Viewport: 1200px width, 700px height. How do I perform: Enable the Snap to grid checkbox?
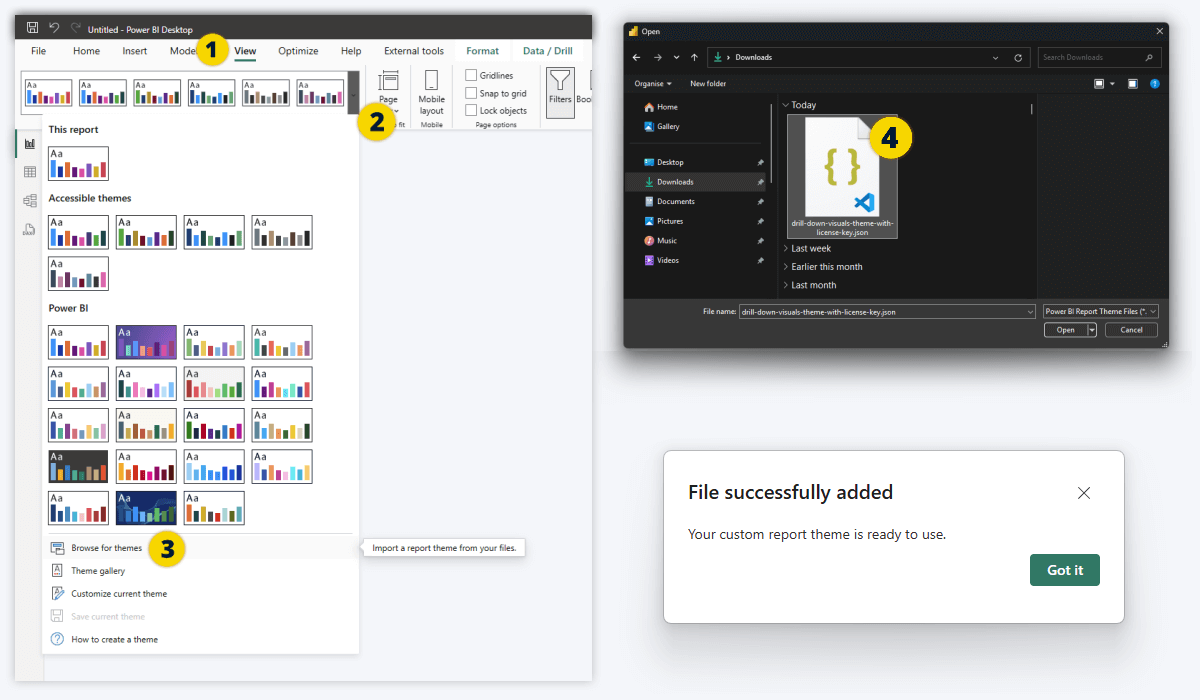(x=471, y=93)
